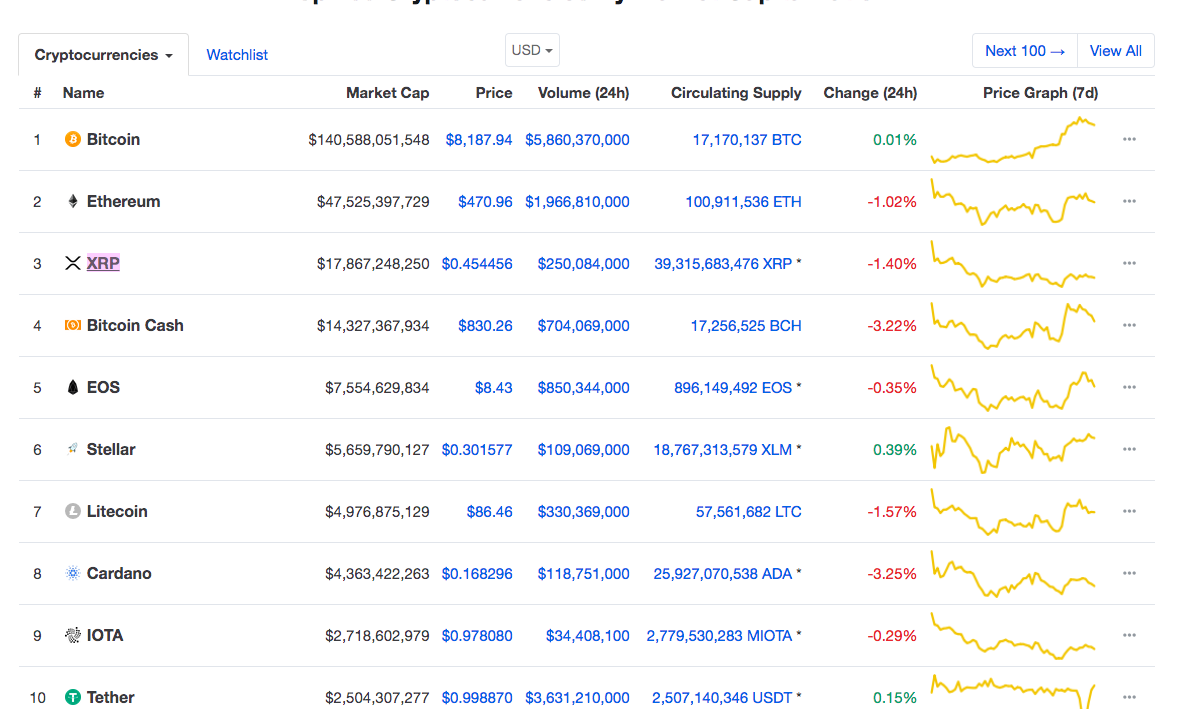This screenshot has height=709, width=1191.
Task: Open the Litecoin name link
Action: click(117, 511)
